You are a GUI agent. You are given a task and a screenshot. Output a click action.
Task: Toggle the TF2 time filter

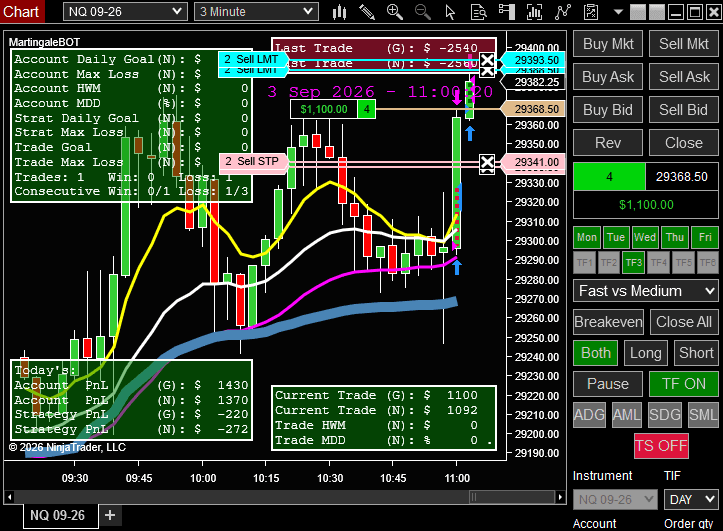tap(609, 263)
